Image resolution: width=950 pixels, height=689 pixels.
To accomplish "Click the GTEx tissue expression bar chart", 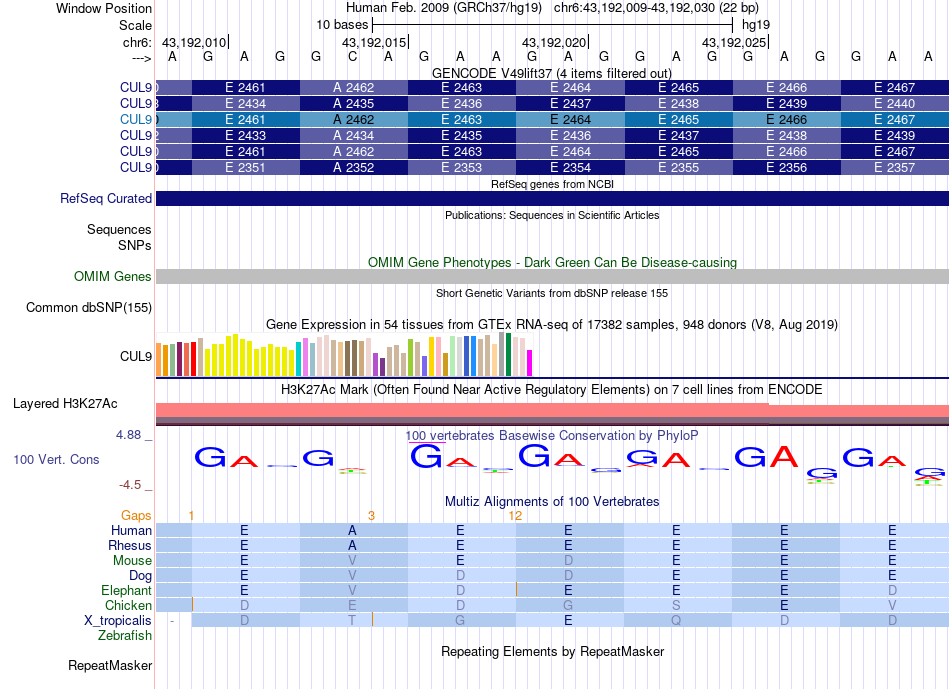I will 344,354.
